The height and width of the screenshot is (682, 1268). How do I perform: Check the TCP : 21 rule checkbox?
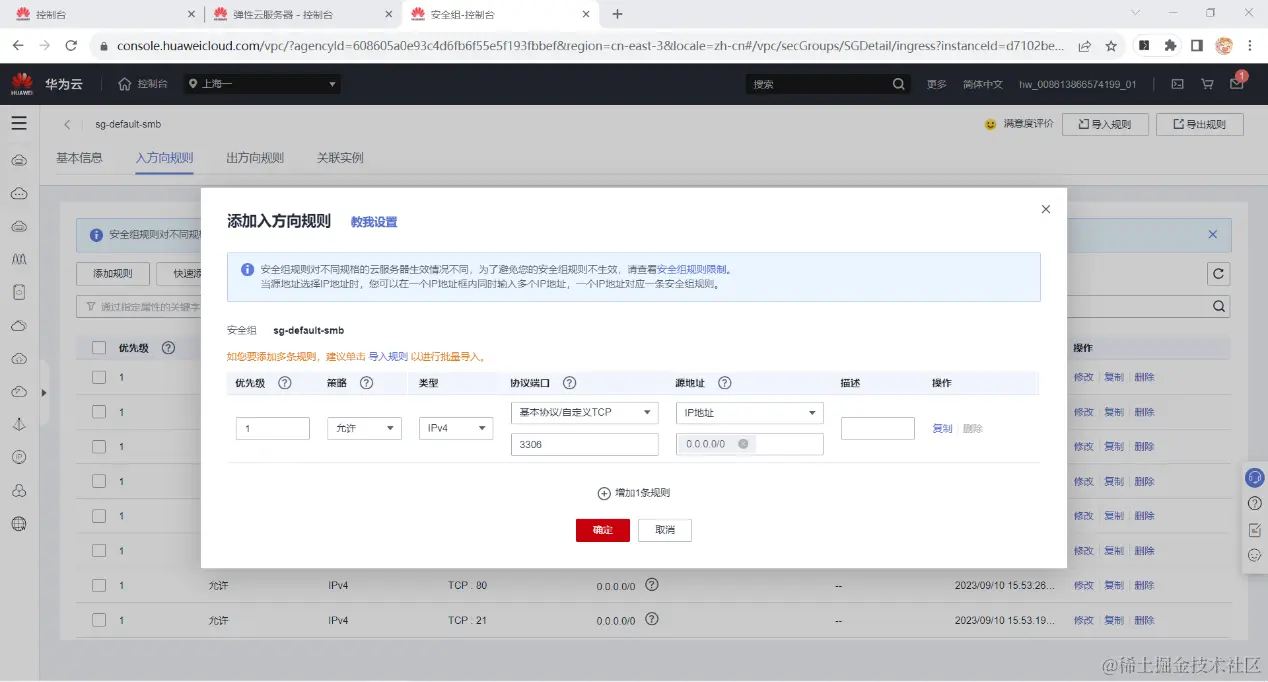coord(99,620)
